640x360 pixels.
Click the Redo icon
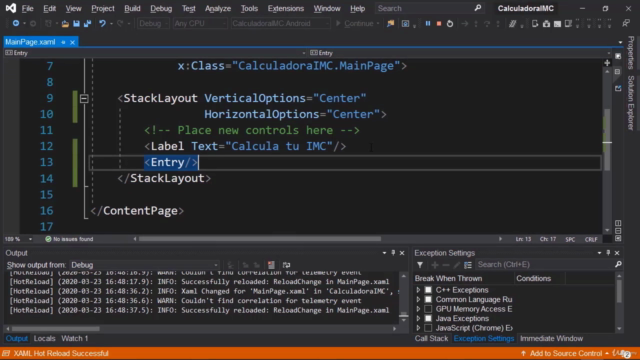click(120, 24)
